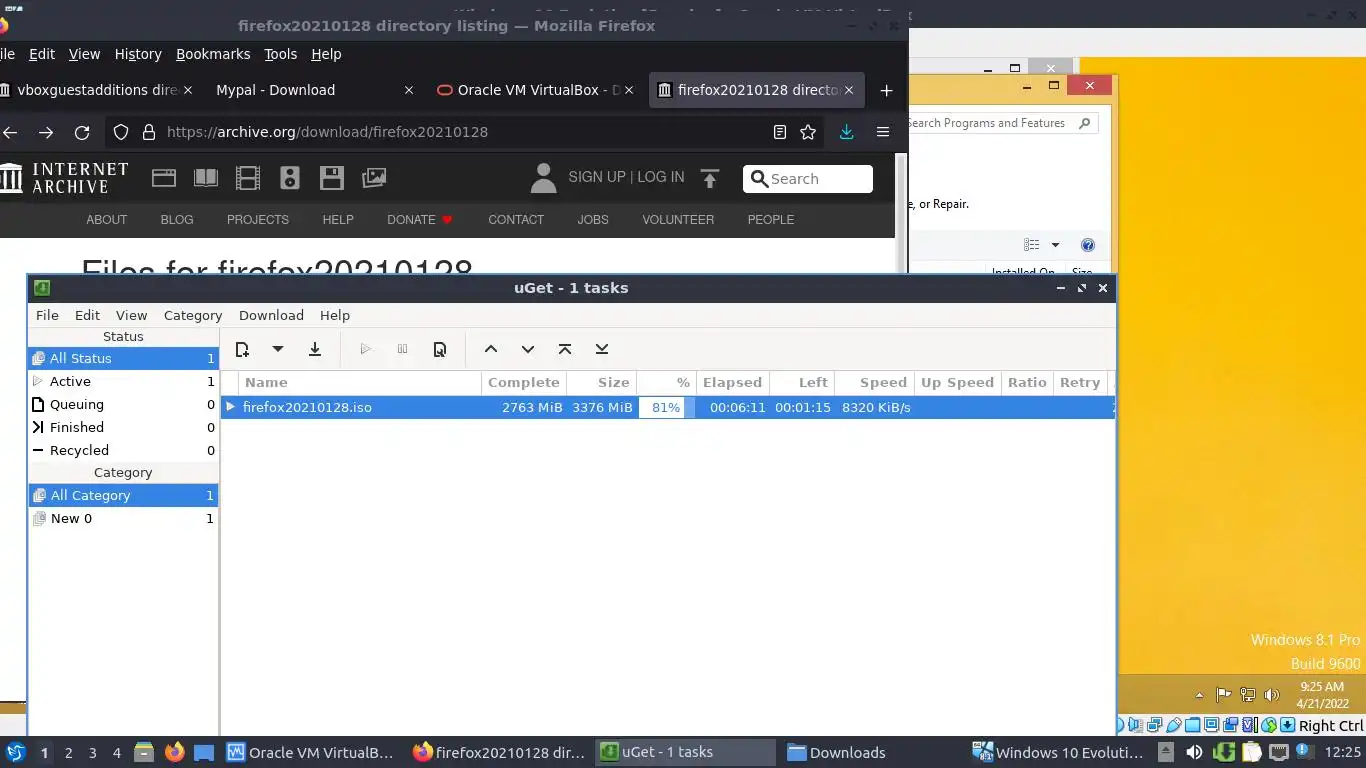
Task: Close the Mypal - Download tab
Action: coord(408,90)
